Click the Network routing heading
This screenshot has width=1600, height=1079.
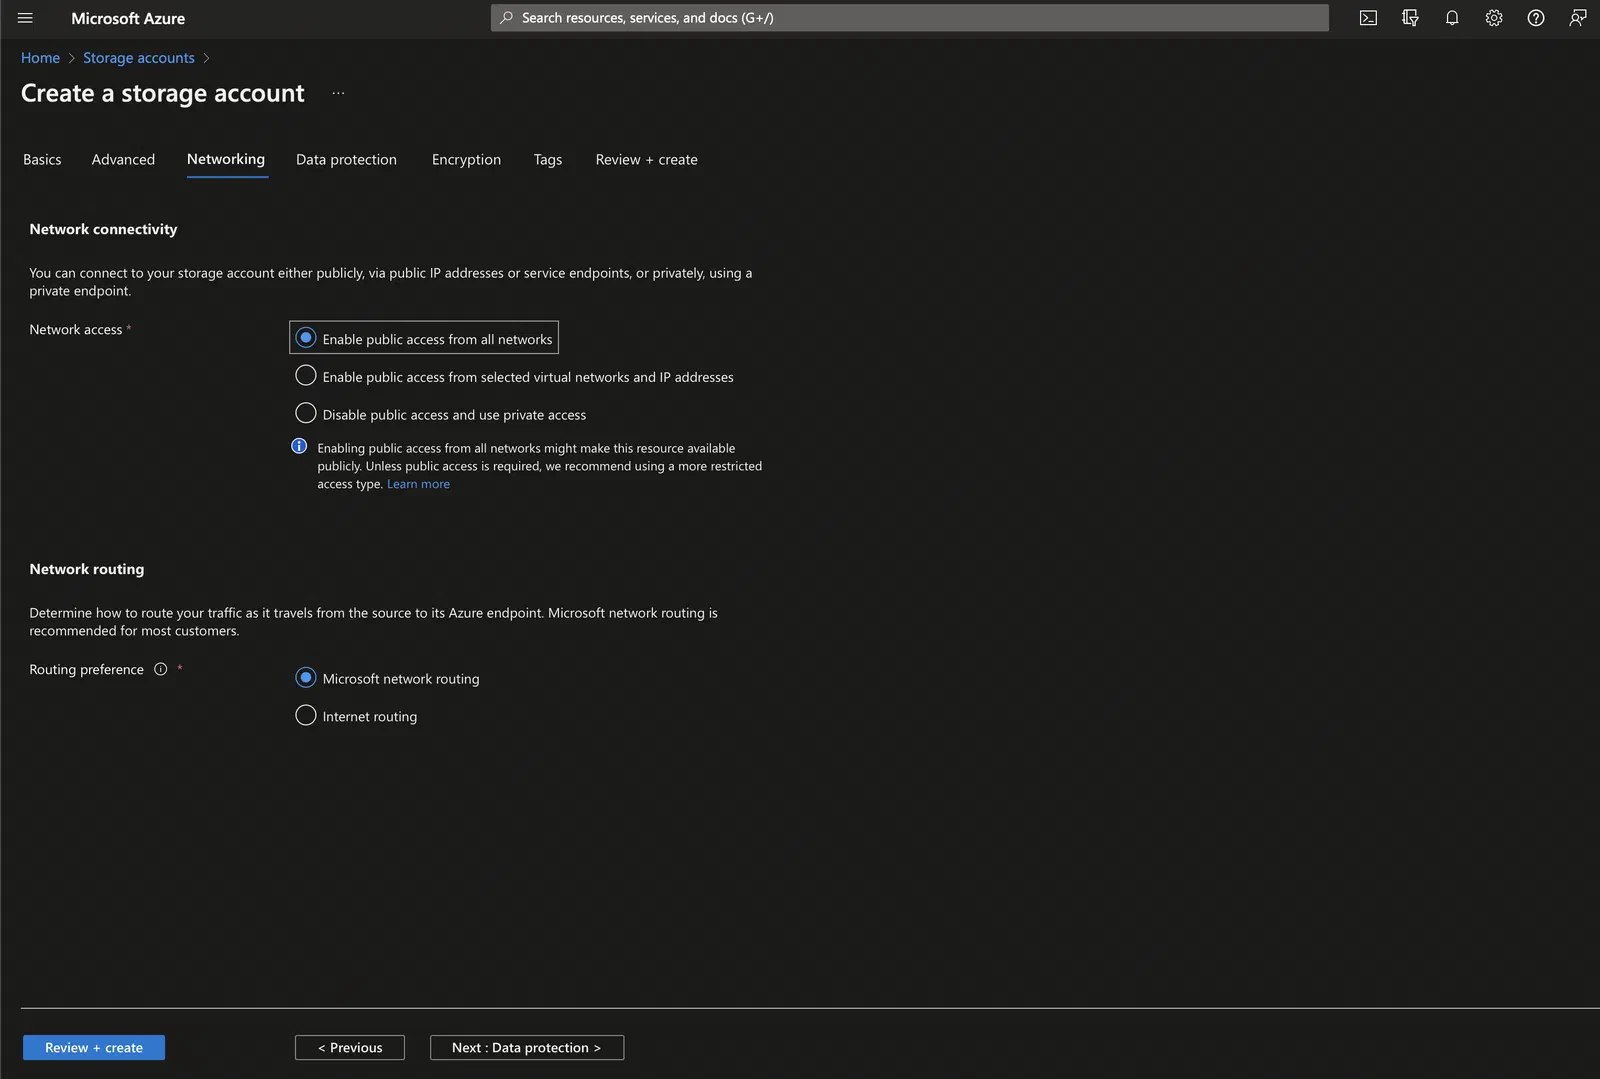coord(87,569)
